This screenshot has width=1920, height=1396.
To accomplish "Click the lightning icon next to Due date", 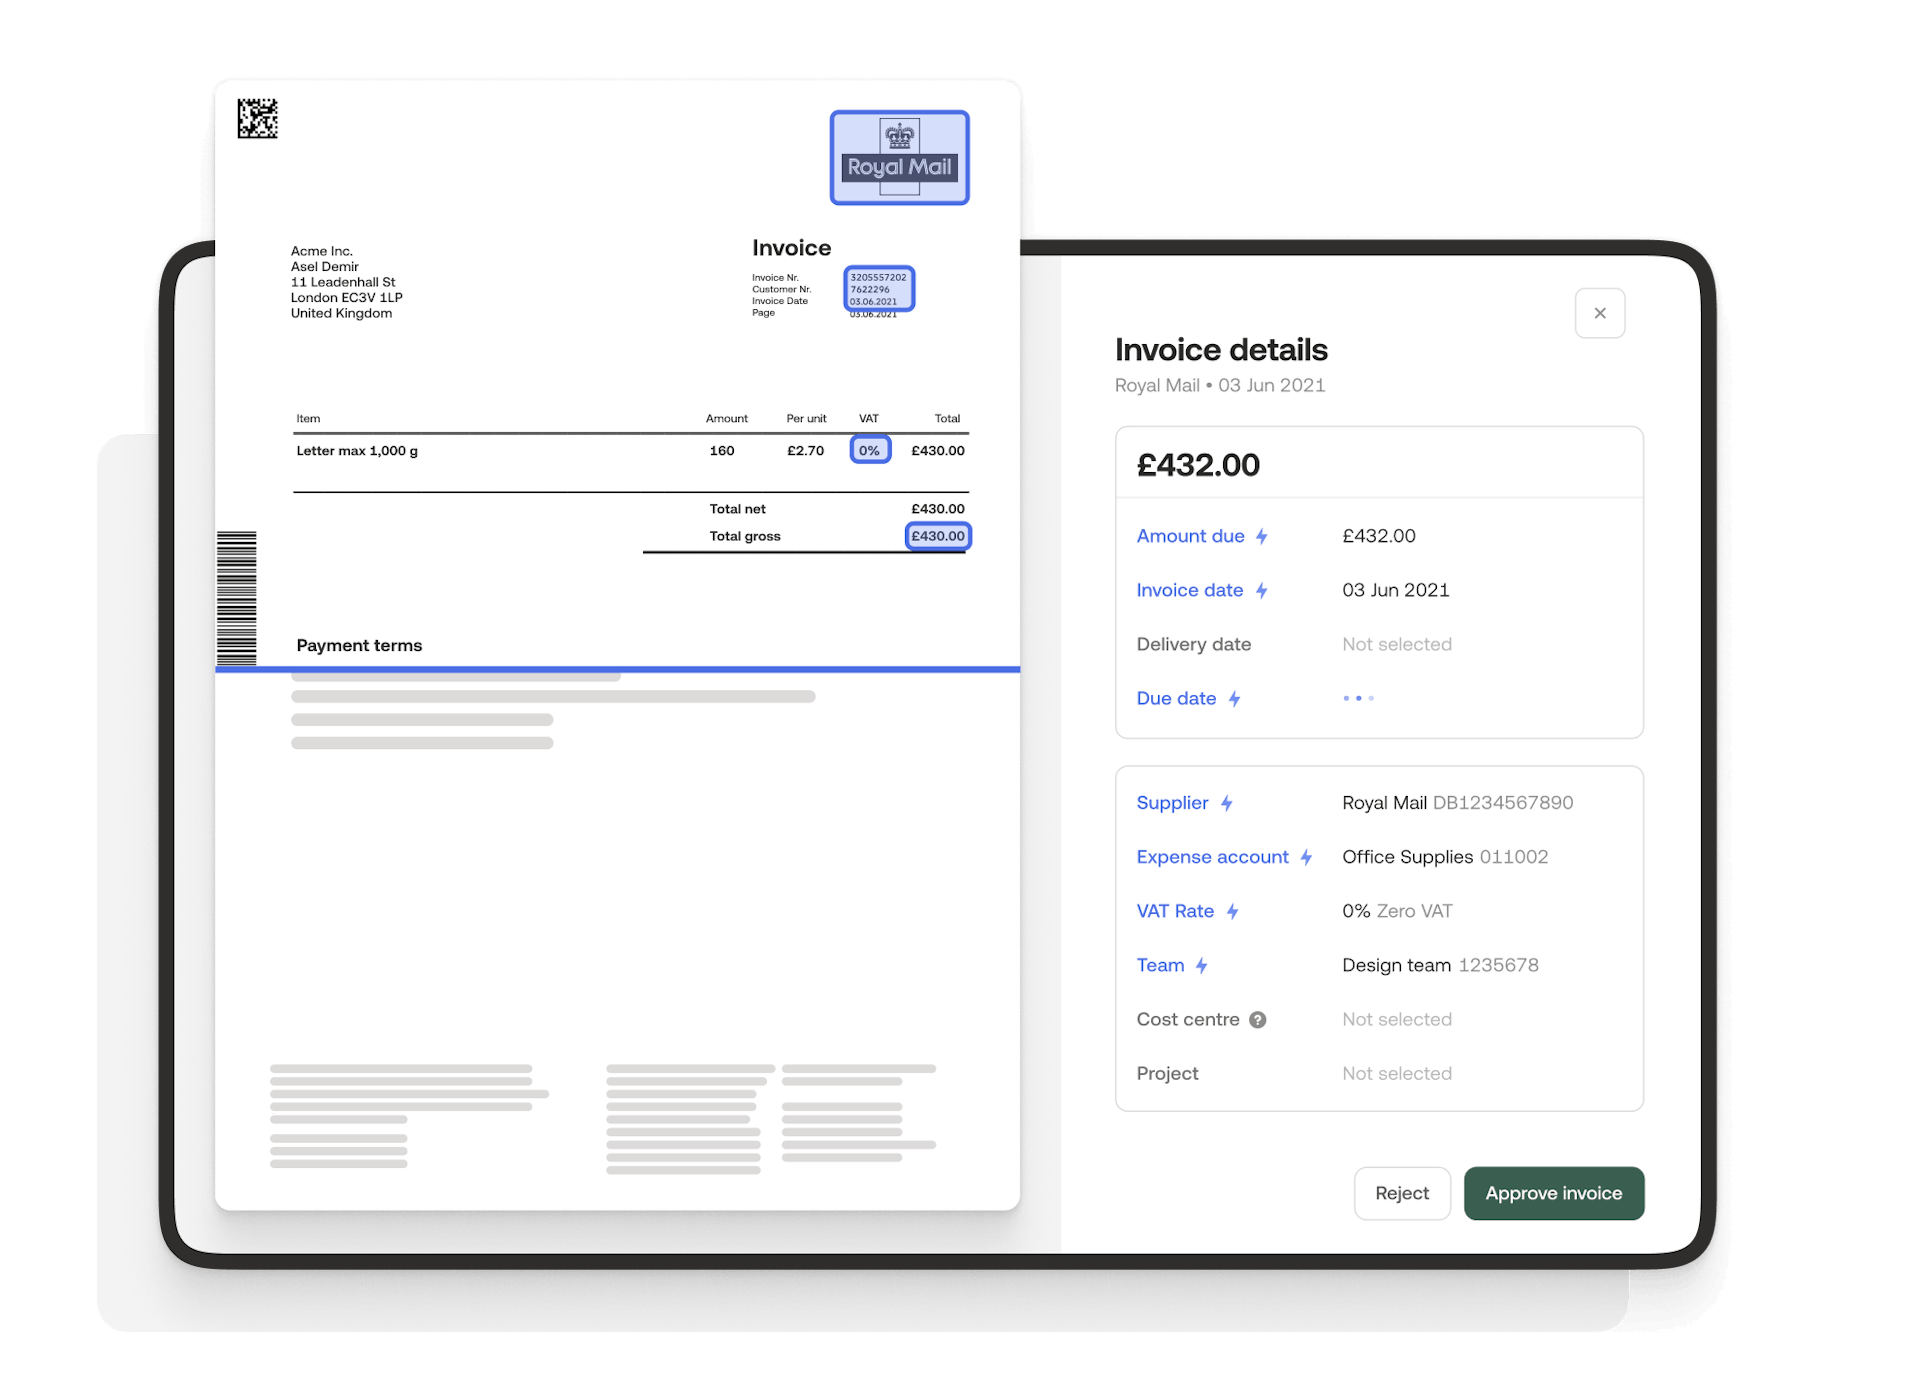I will click(x=1236, y=698).
